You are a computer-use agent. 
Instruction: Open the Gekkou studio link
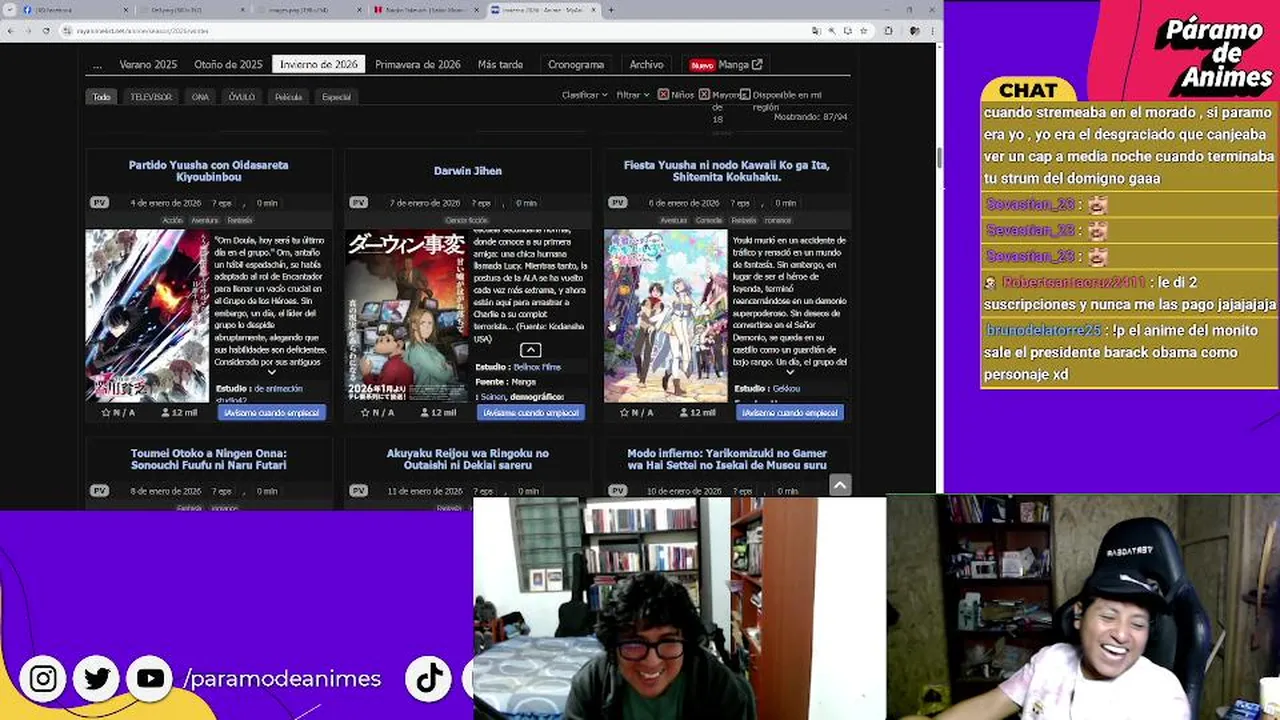point(786,388)
